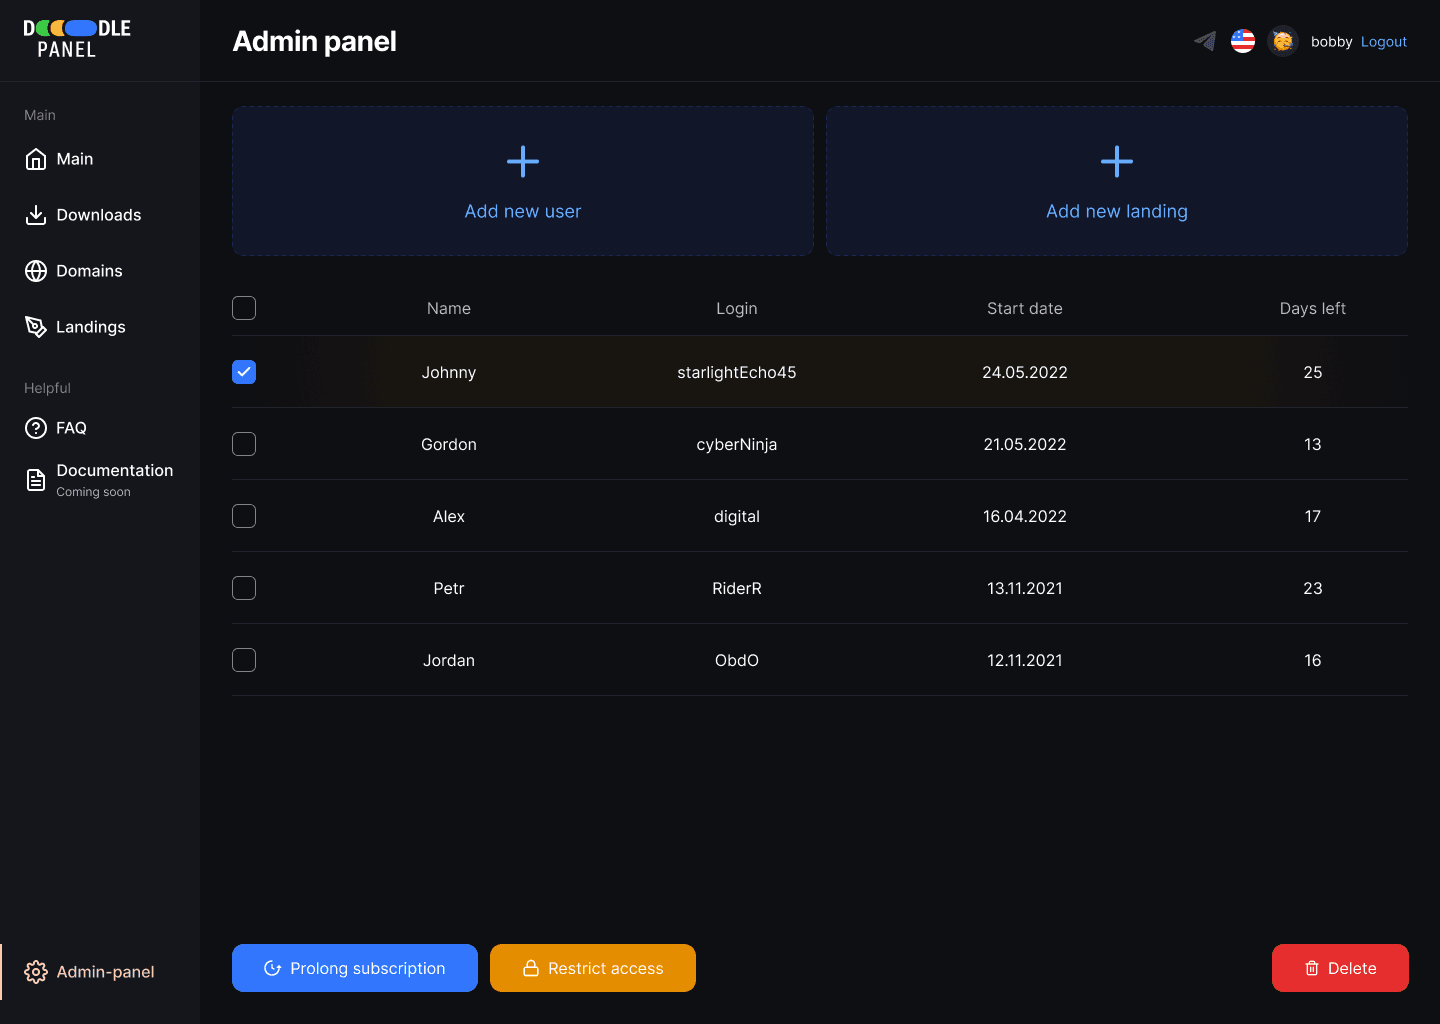Click the plus icon above Add new landing
This screenshot has height=1024, width=1440.
click(x=1117, y=161)
